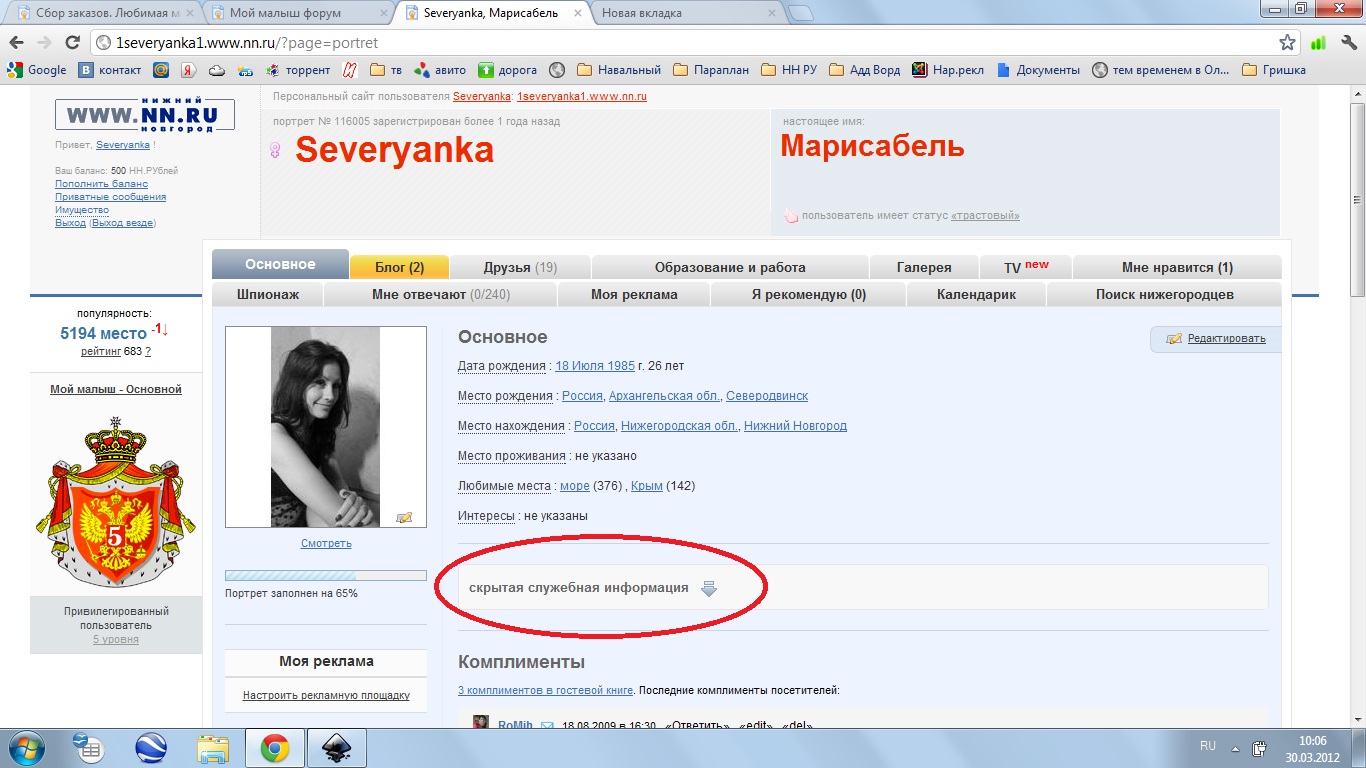
Task: Click the mail @ bookmark icon
Action: [x=161, y=70]
